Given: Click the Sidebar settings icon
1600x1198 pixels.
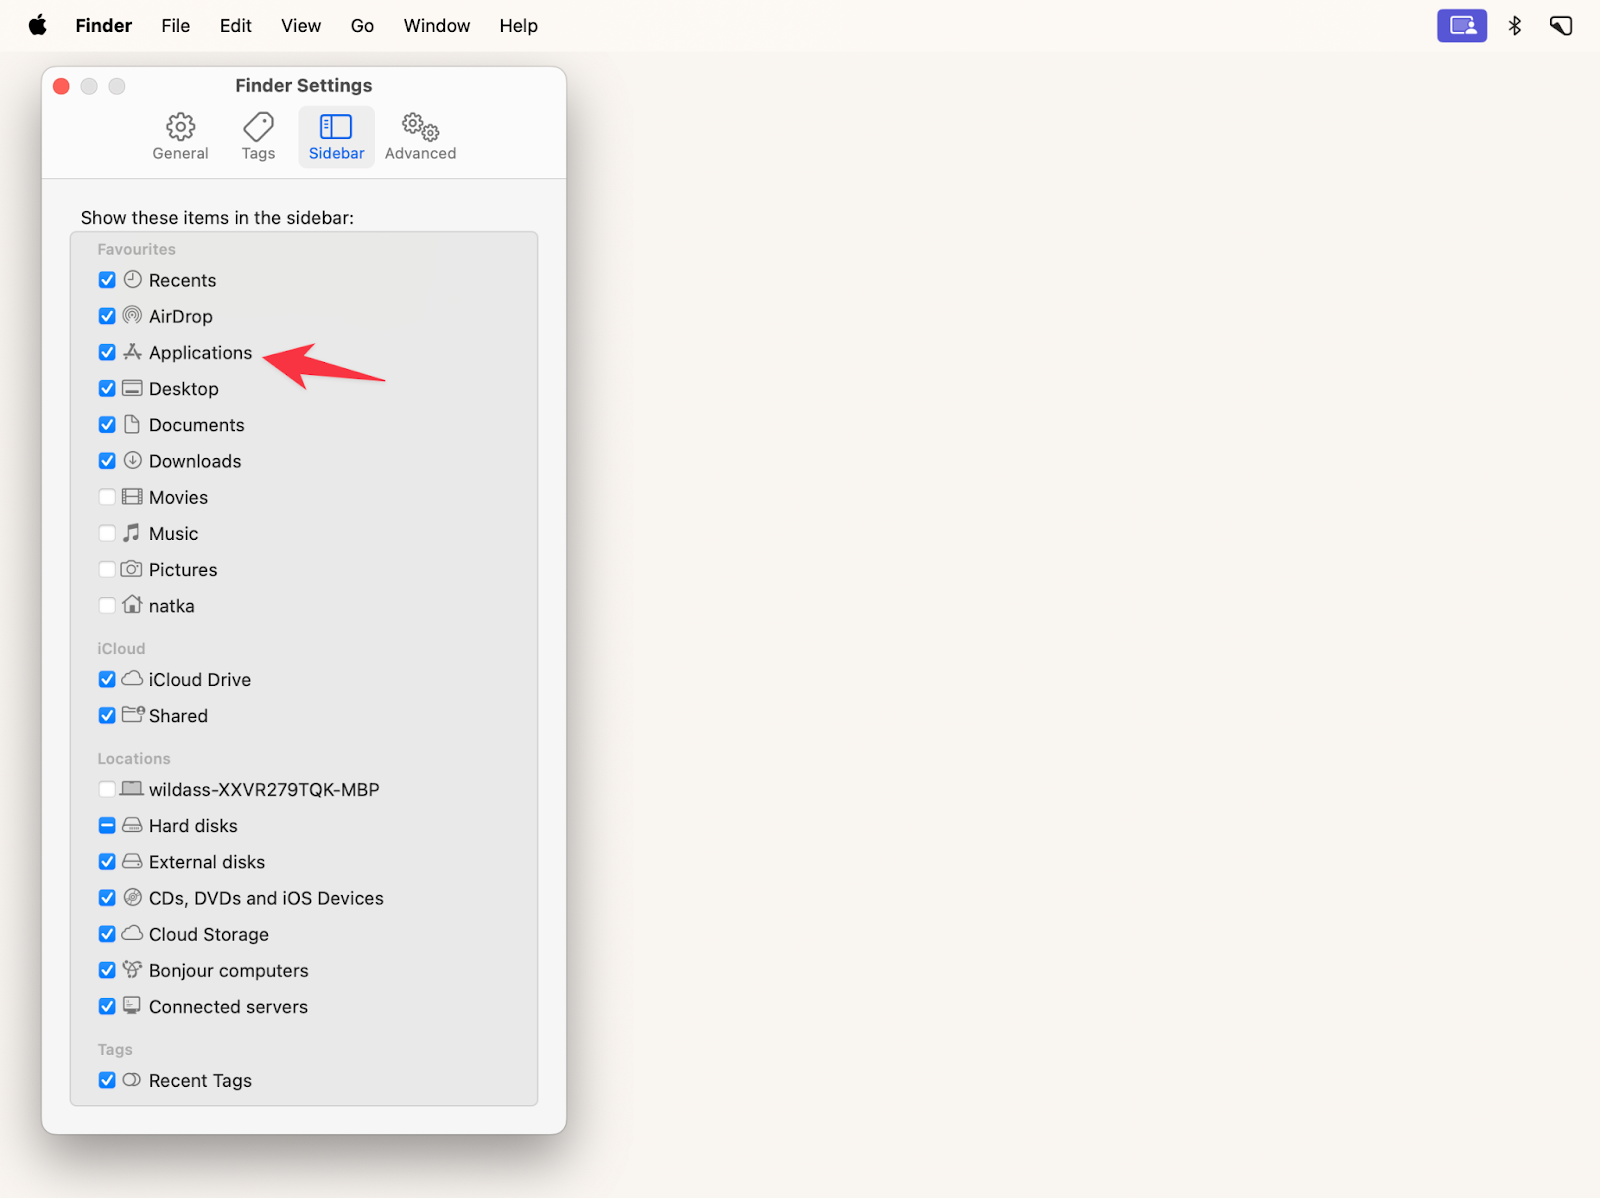Looking at the screenshot, I should pos(336,127).
